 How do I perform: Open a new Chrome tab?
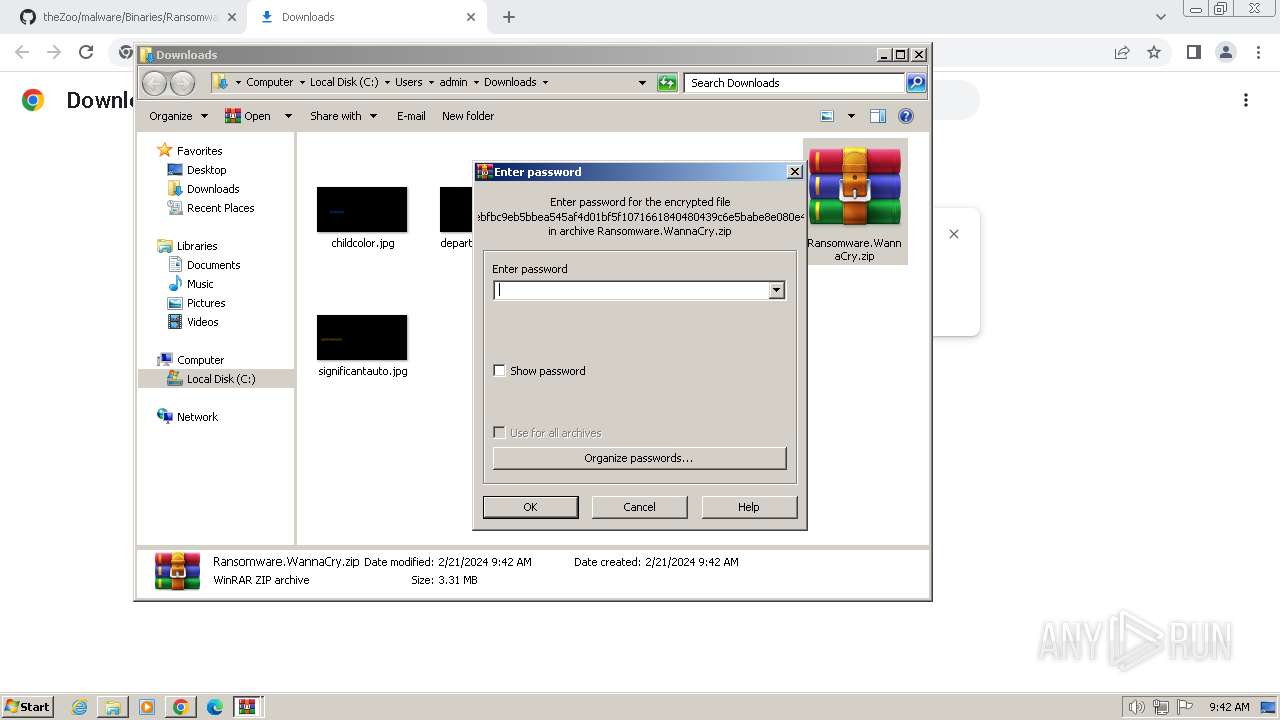[x=509, y=17]
